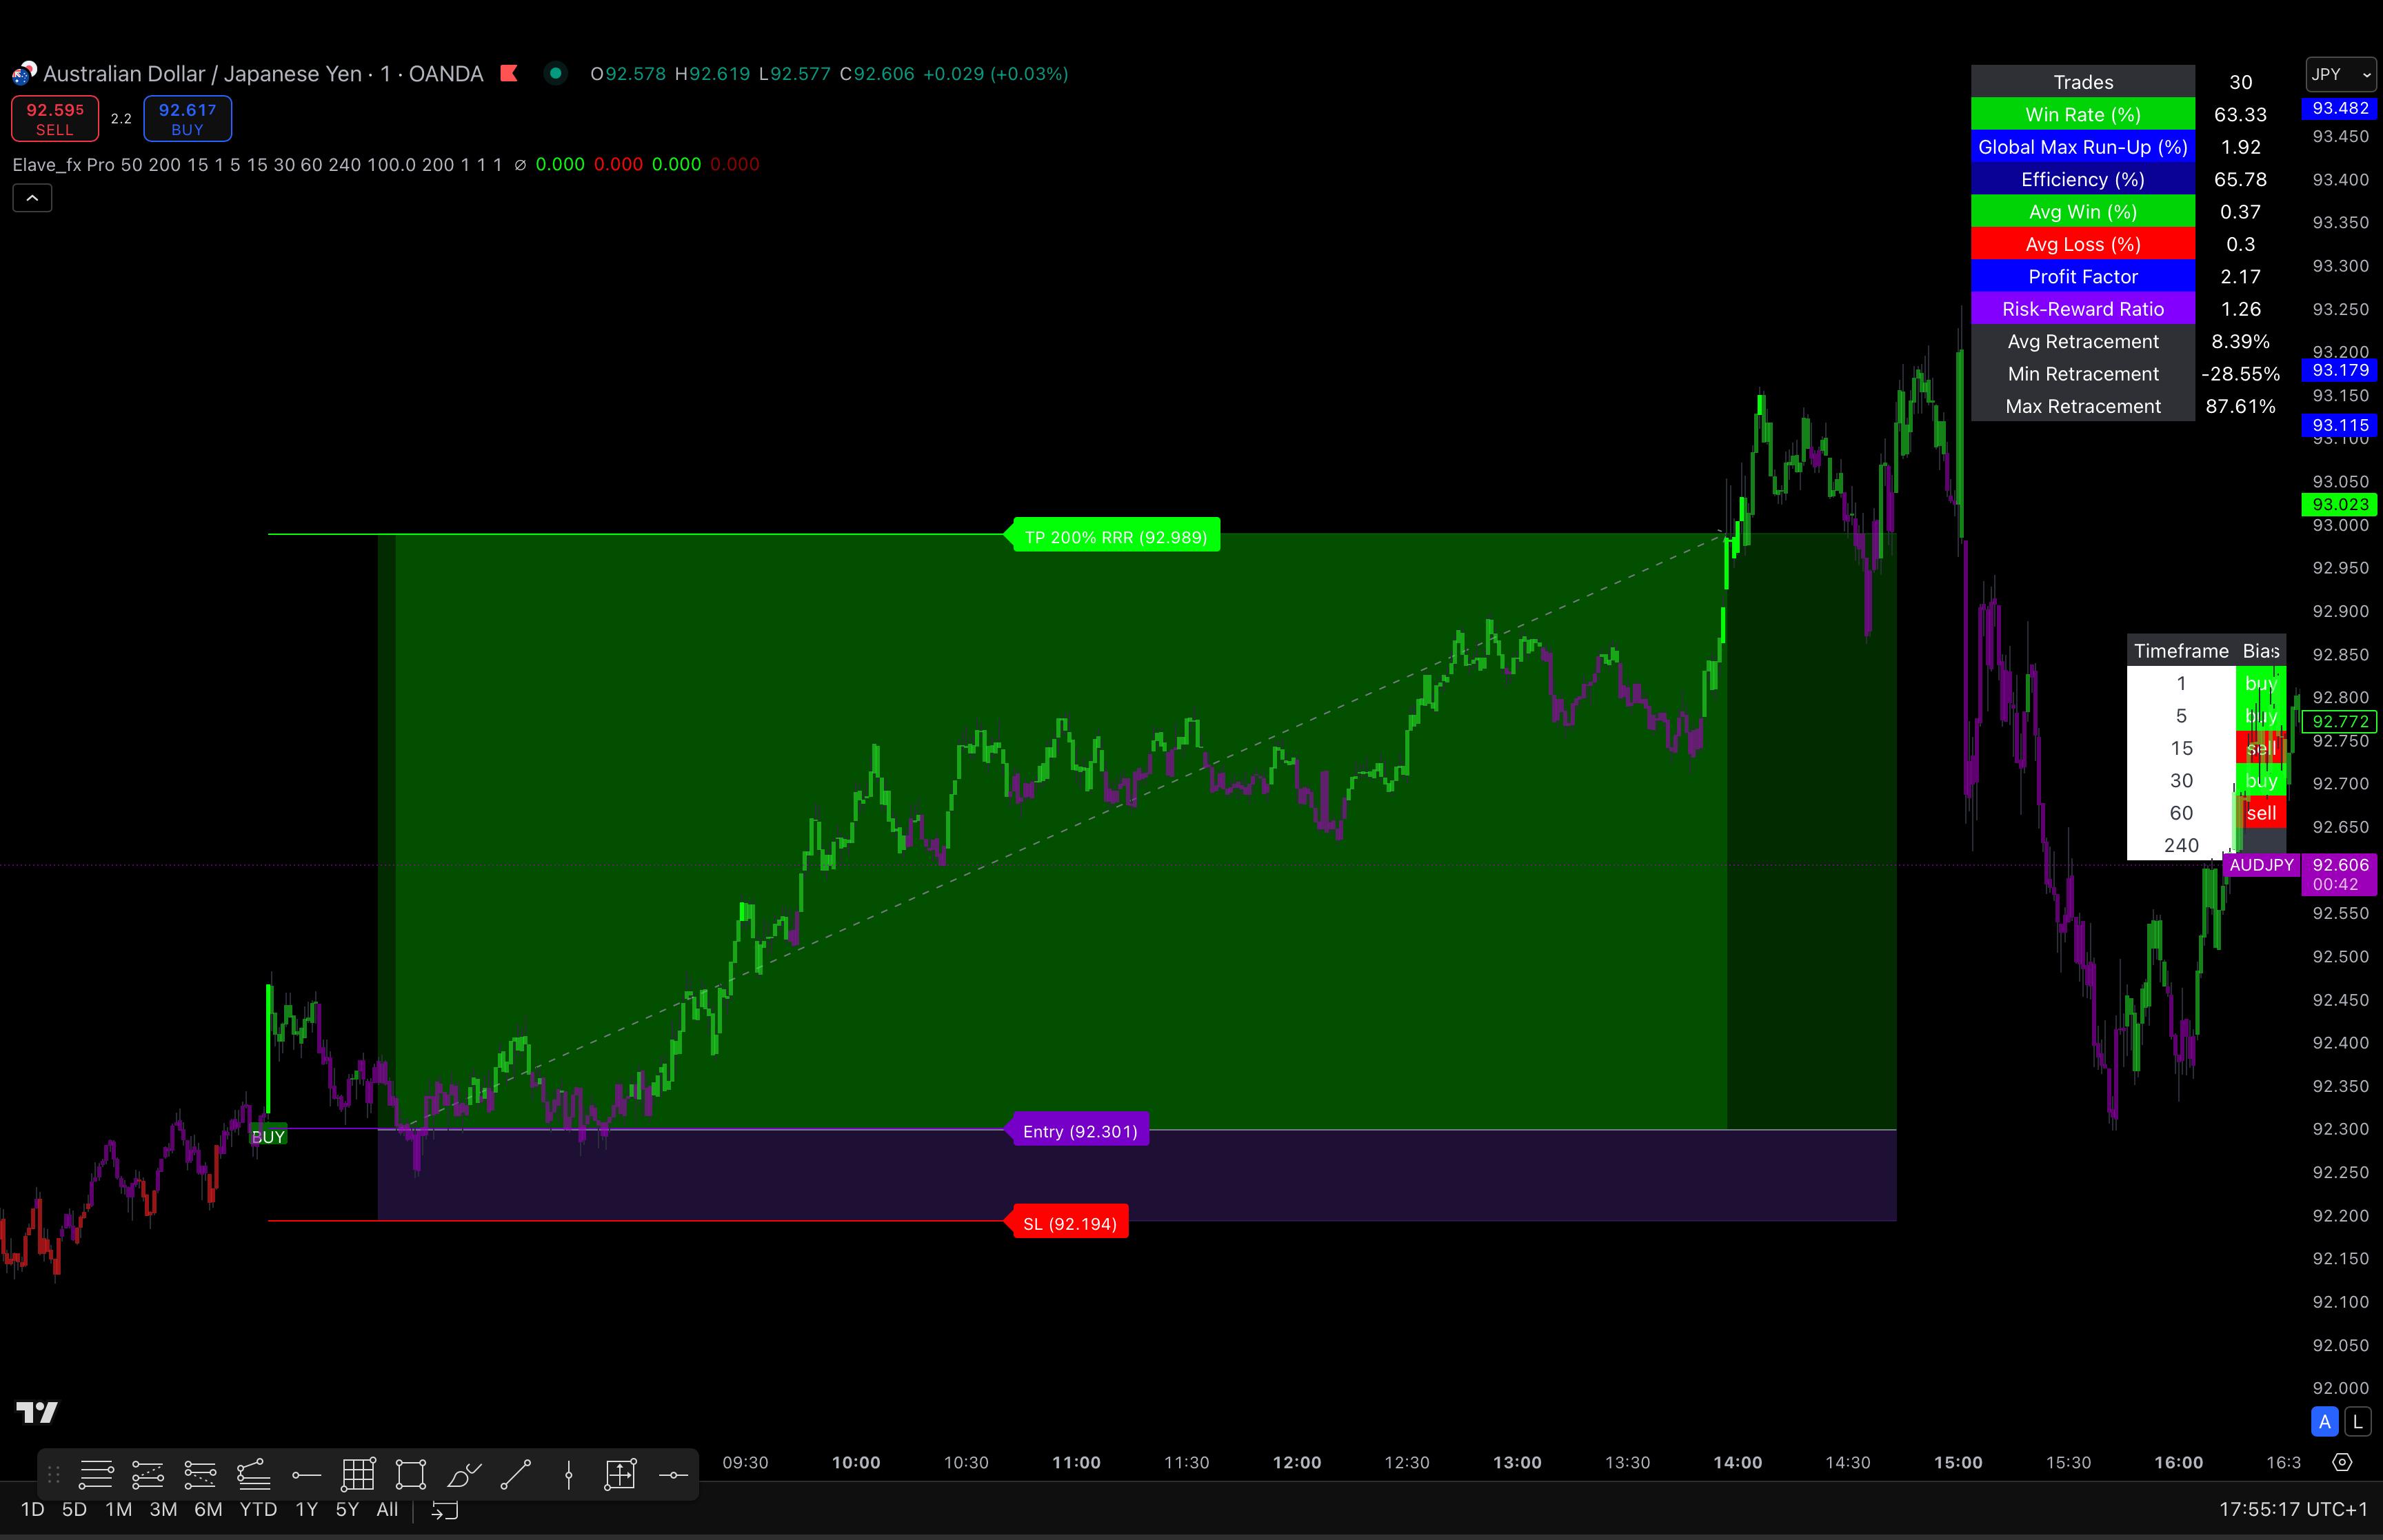Screen dimensions: 2383x1540
Task: Toggle the red flag on symbol
Action: click(x=509, y=73)
